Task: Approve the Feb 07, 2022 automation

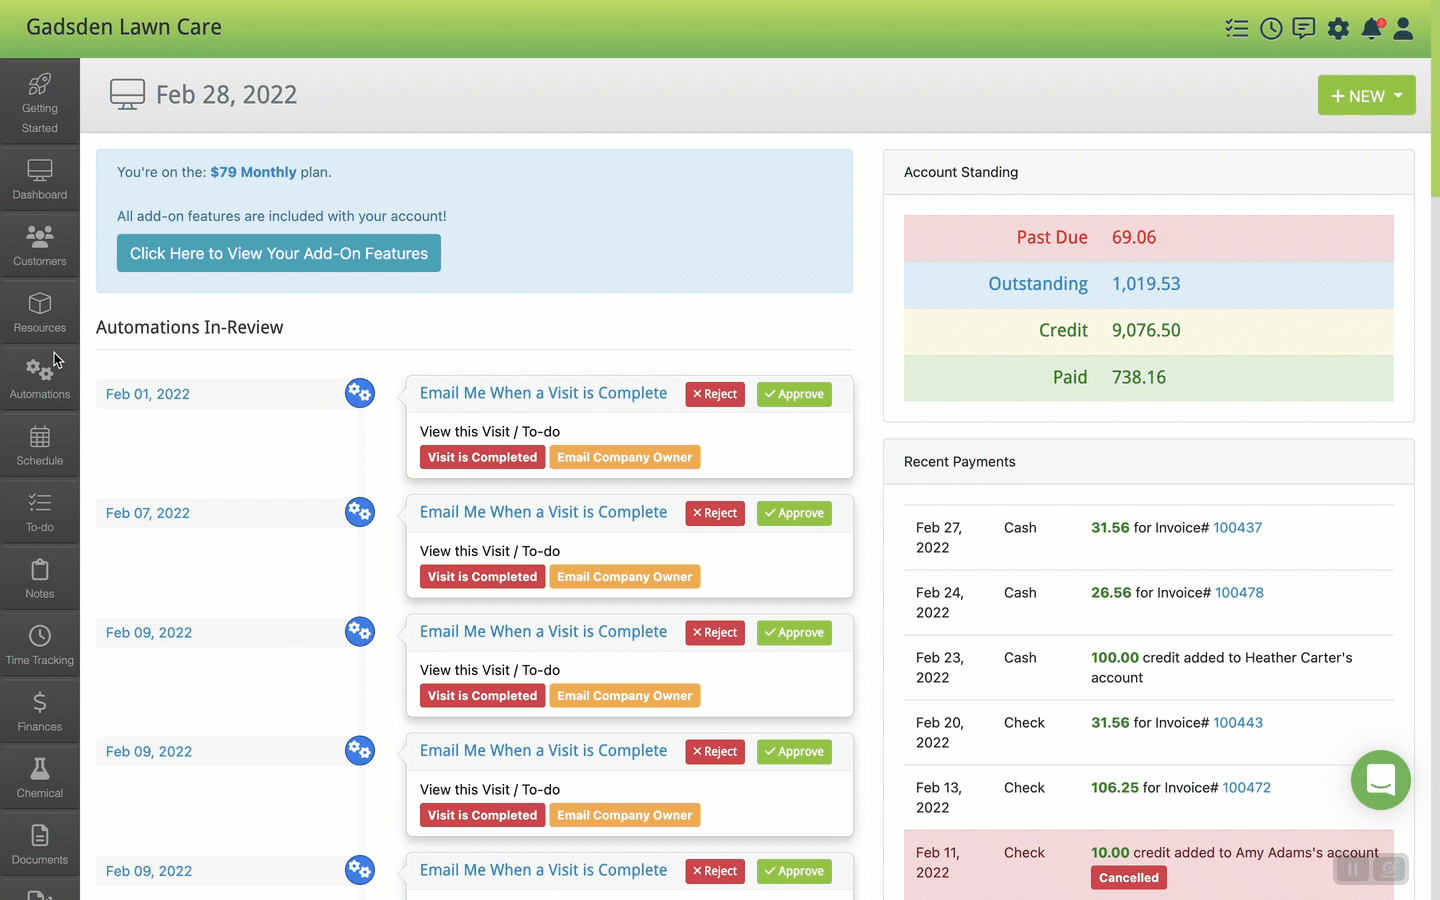Action: (x=794, y=513)
